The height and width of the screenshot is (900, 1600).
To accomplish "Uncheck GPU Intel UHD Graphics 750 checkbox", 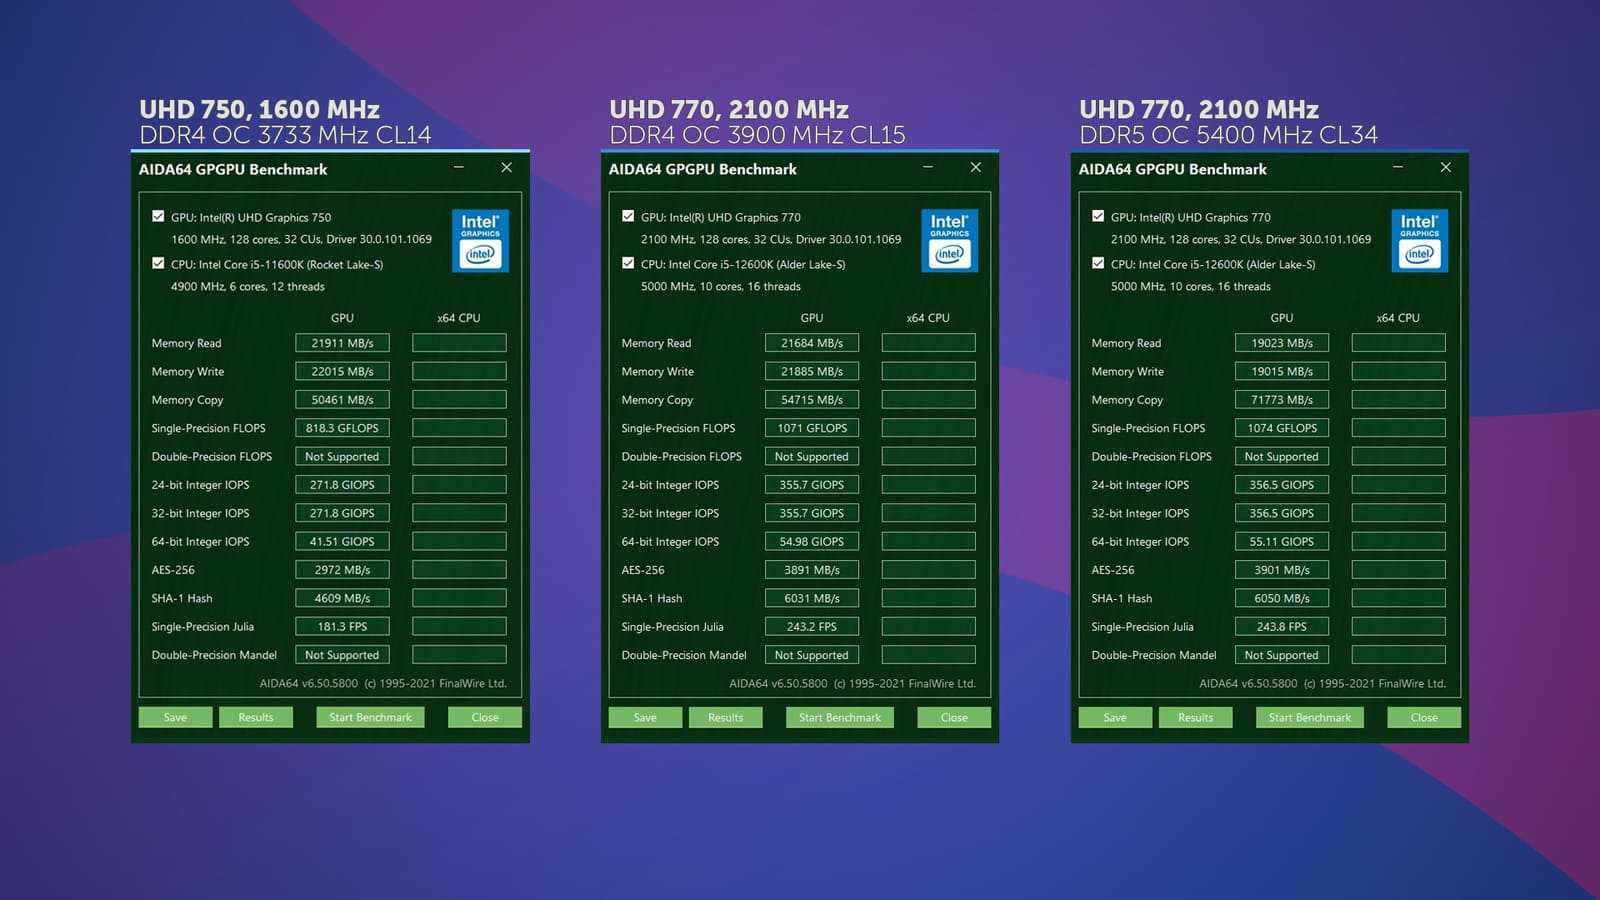I will click(x=158, y=216).
